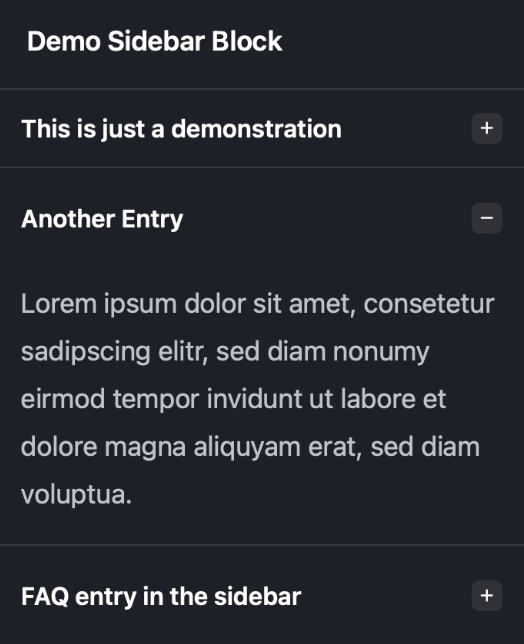
Task: Click the word "consetetur" in first line
Action: (x=429, y=304)
